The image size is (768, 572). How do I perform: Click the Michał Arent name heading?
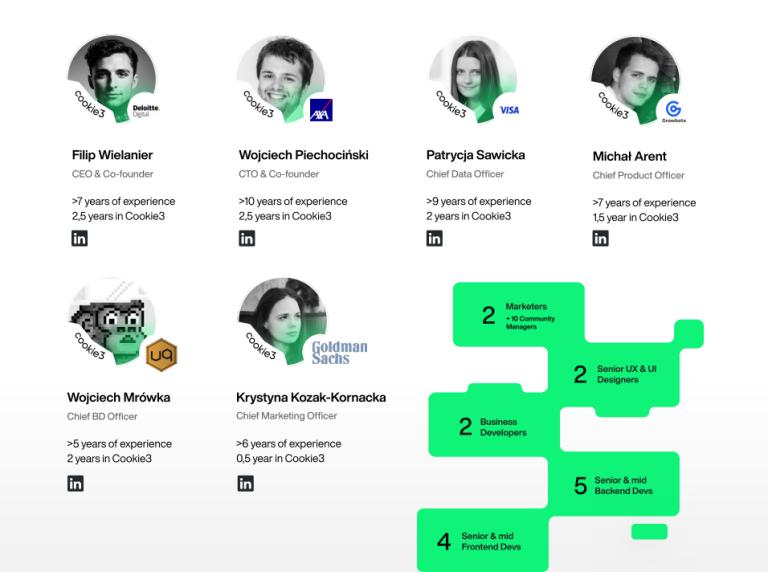629,156
